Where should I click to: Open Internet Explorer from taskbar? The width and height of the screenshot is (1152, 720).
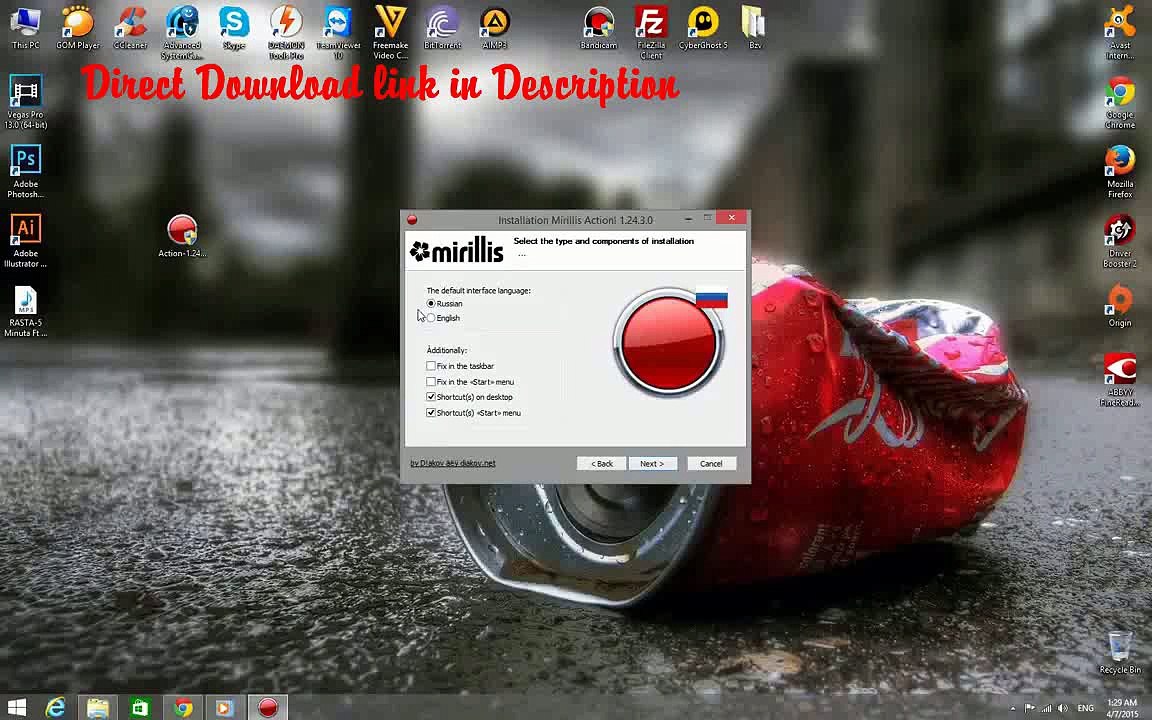pos(56,708)
